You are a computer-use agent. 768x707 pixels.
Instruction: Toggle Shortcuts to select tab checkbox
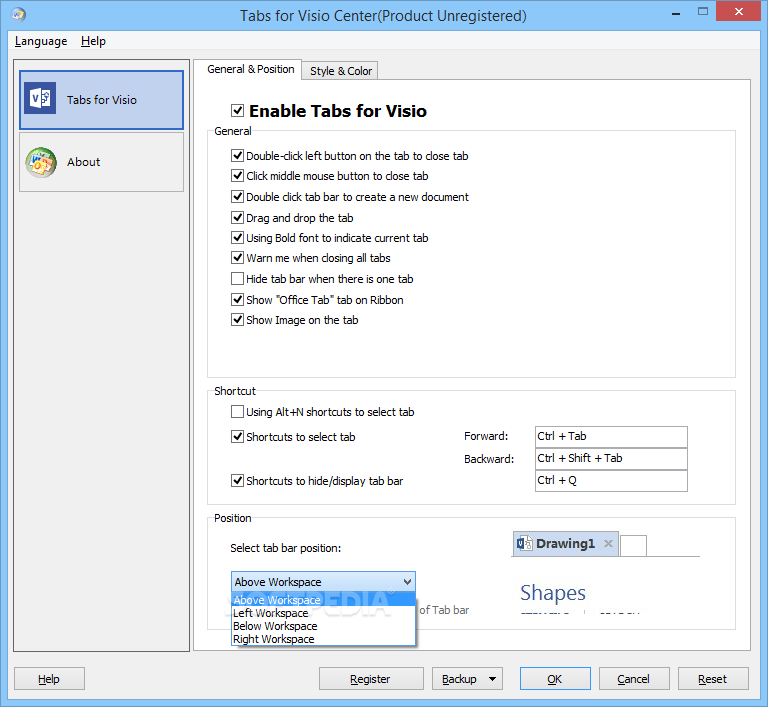(x=238, y=437)
